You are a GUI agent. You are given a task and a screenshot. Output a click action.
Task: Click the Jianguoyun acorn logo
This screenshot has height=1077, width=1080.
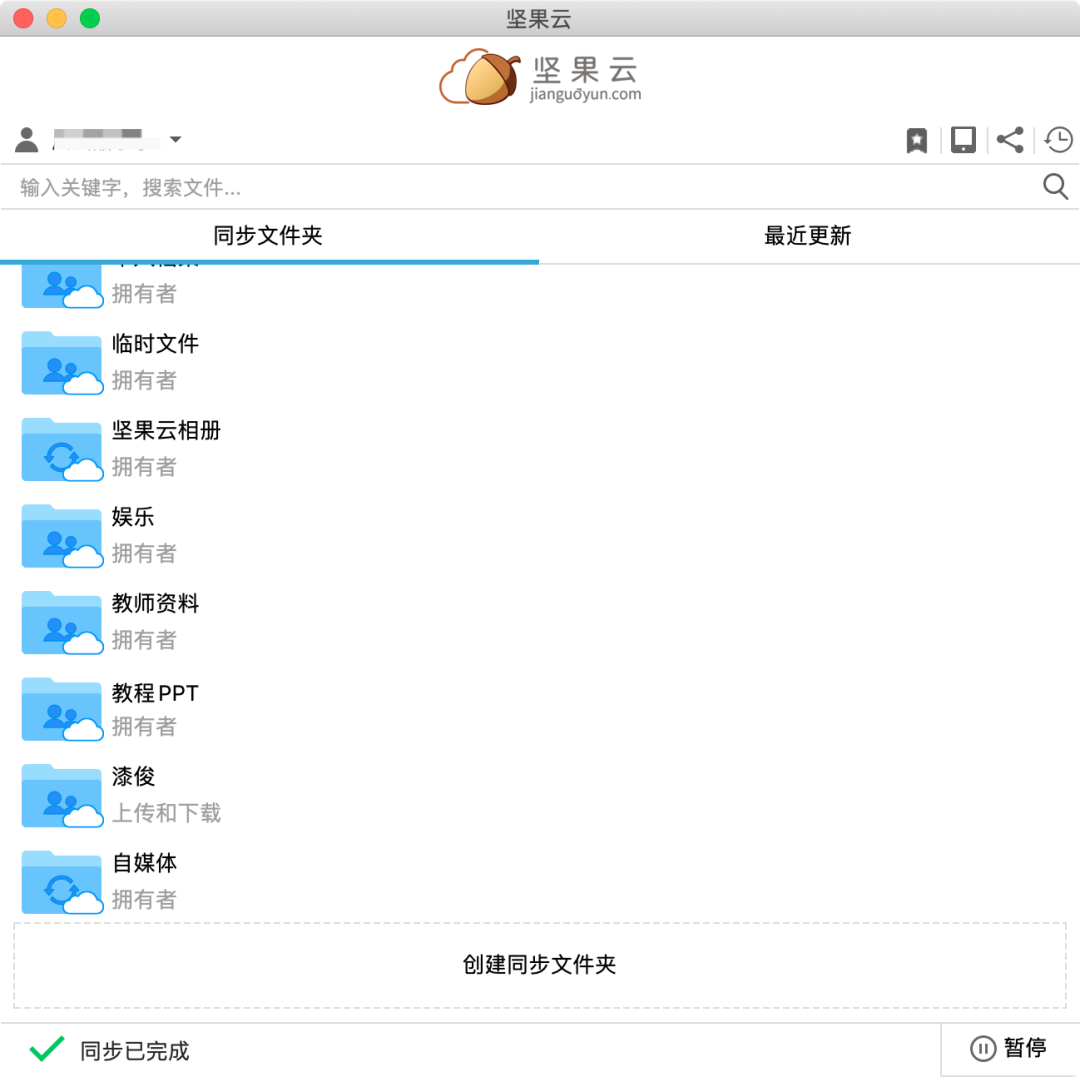tap(482, 78)
